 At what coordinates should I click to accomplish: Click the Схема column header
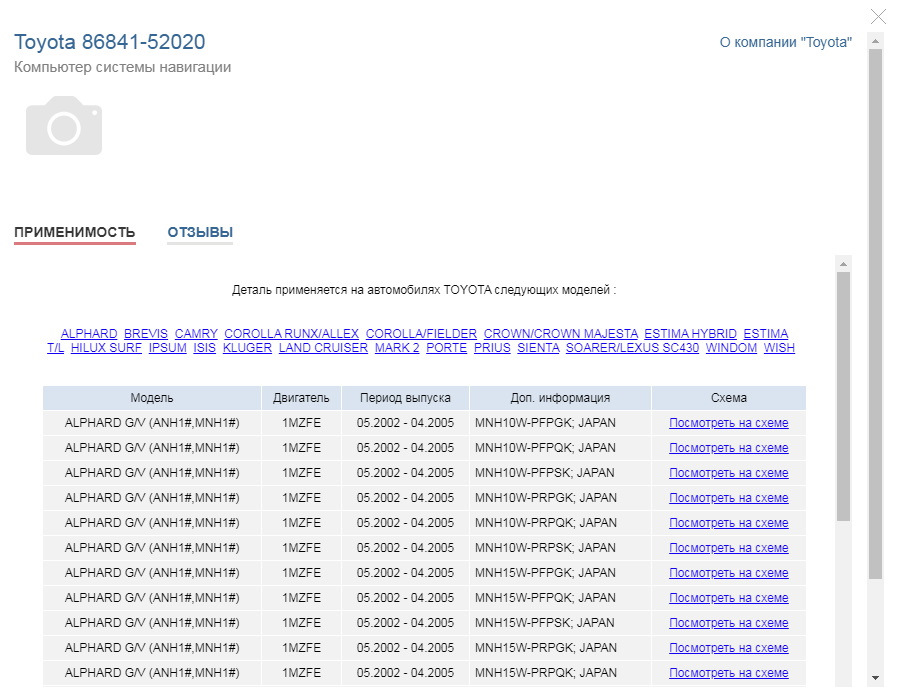(729, 398)
